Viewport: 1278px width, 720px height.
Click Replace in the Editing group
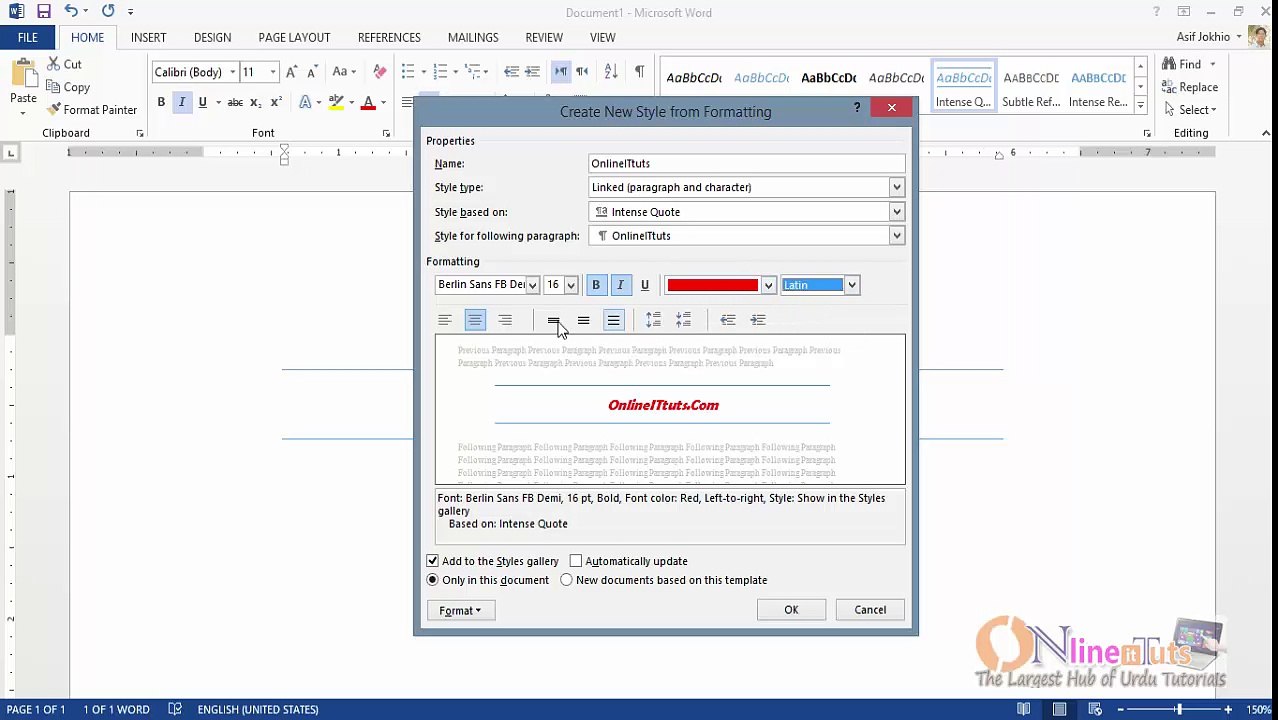point(1190,87)
